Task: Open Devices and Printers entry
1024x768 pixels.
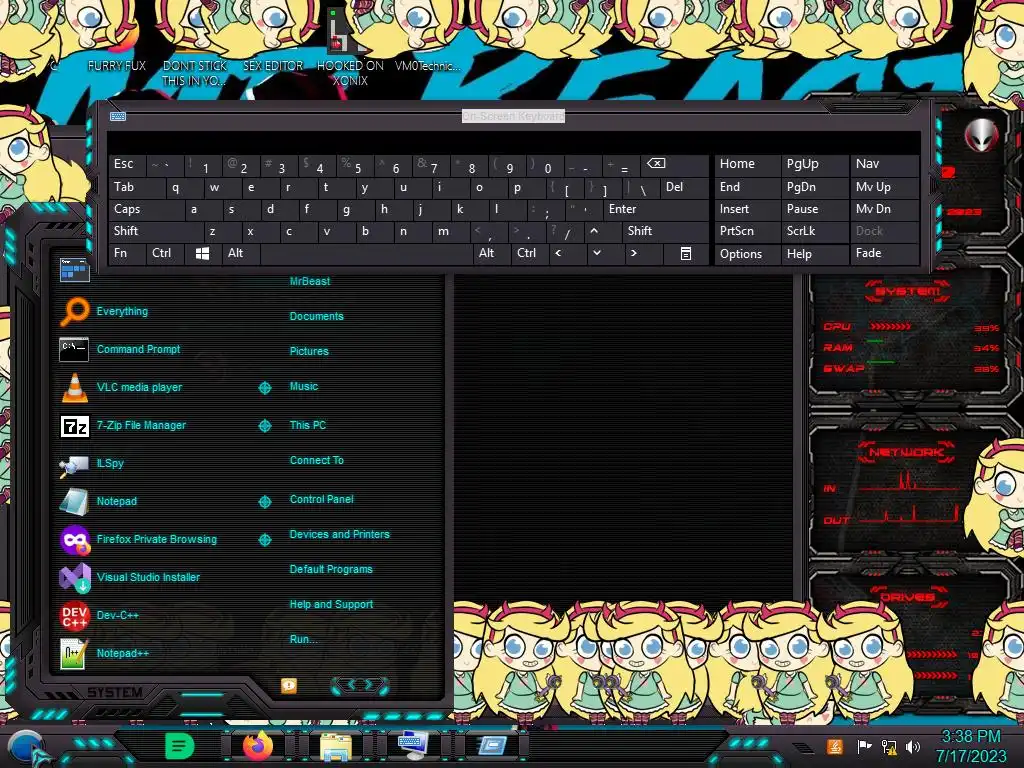Action: click(340, 534)
